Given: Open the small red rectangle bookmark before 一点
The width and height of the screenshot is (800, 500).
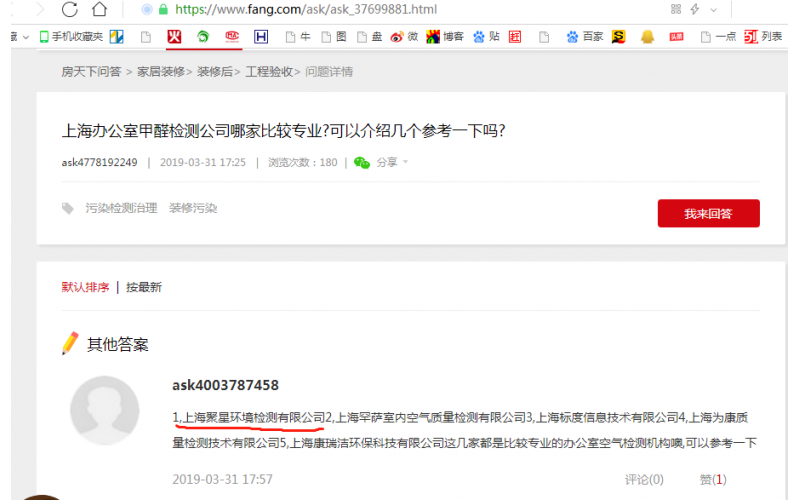Looking at the screenshot, I should (677, 37).
